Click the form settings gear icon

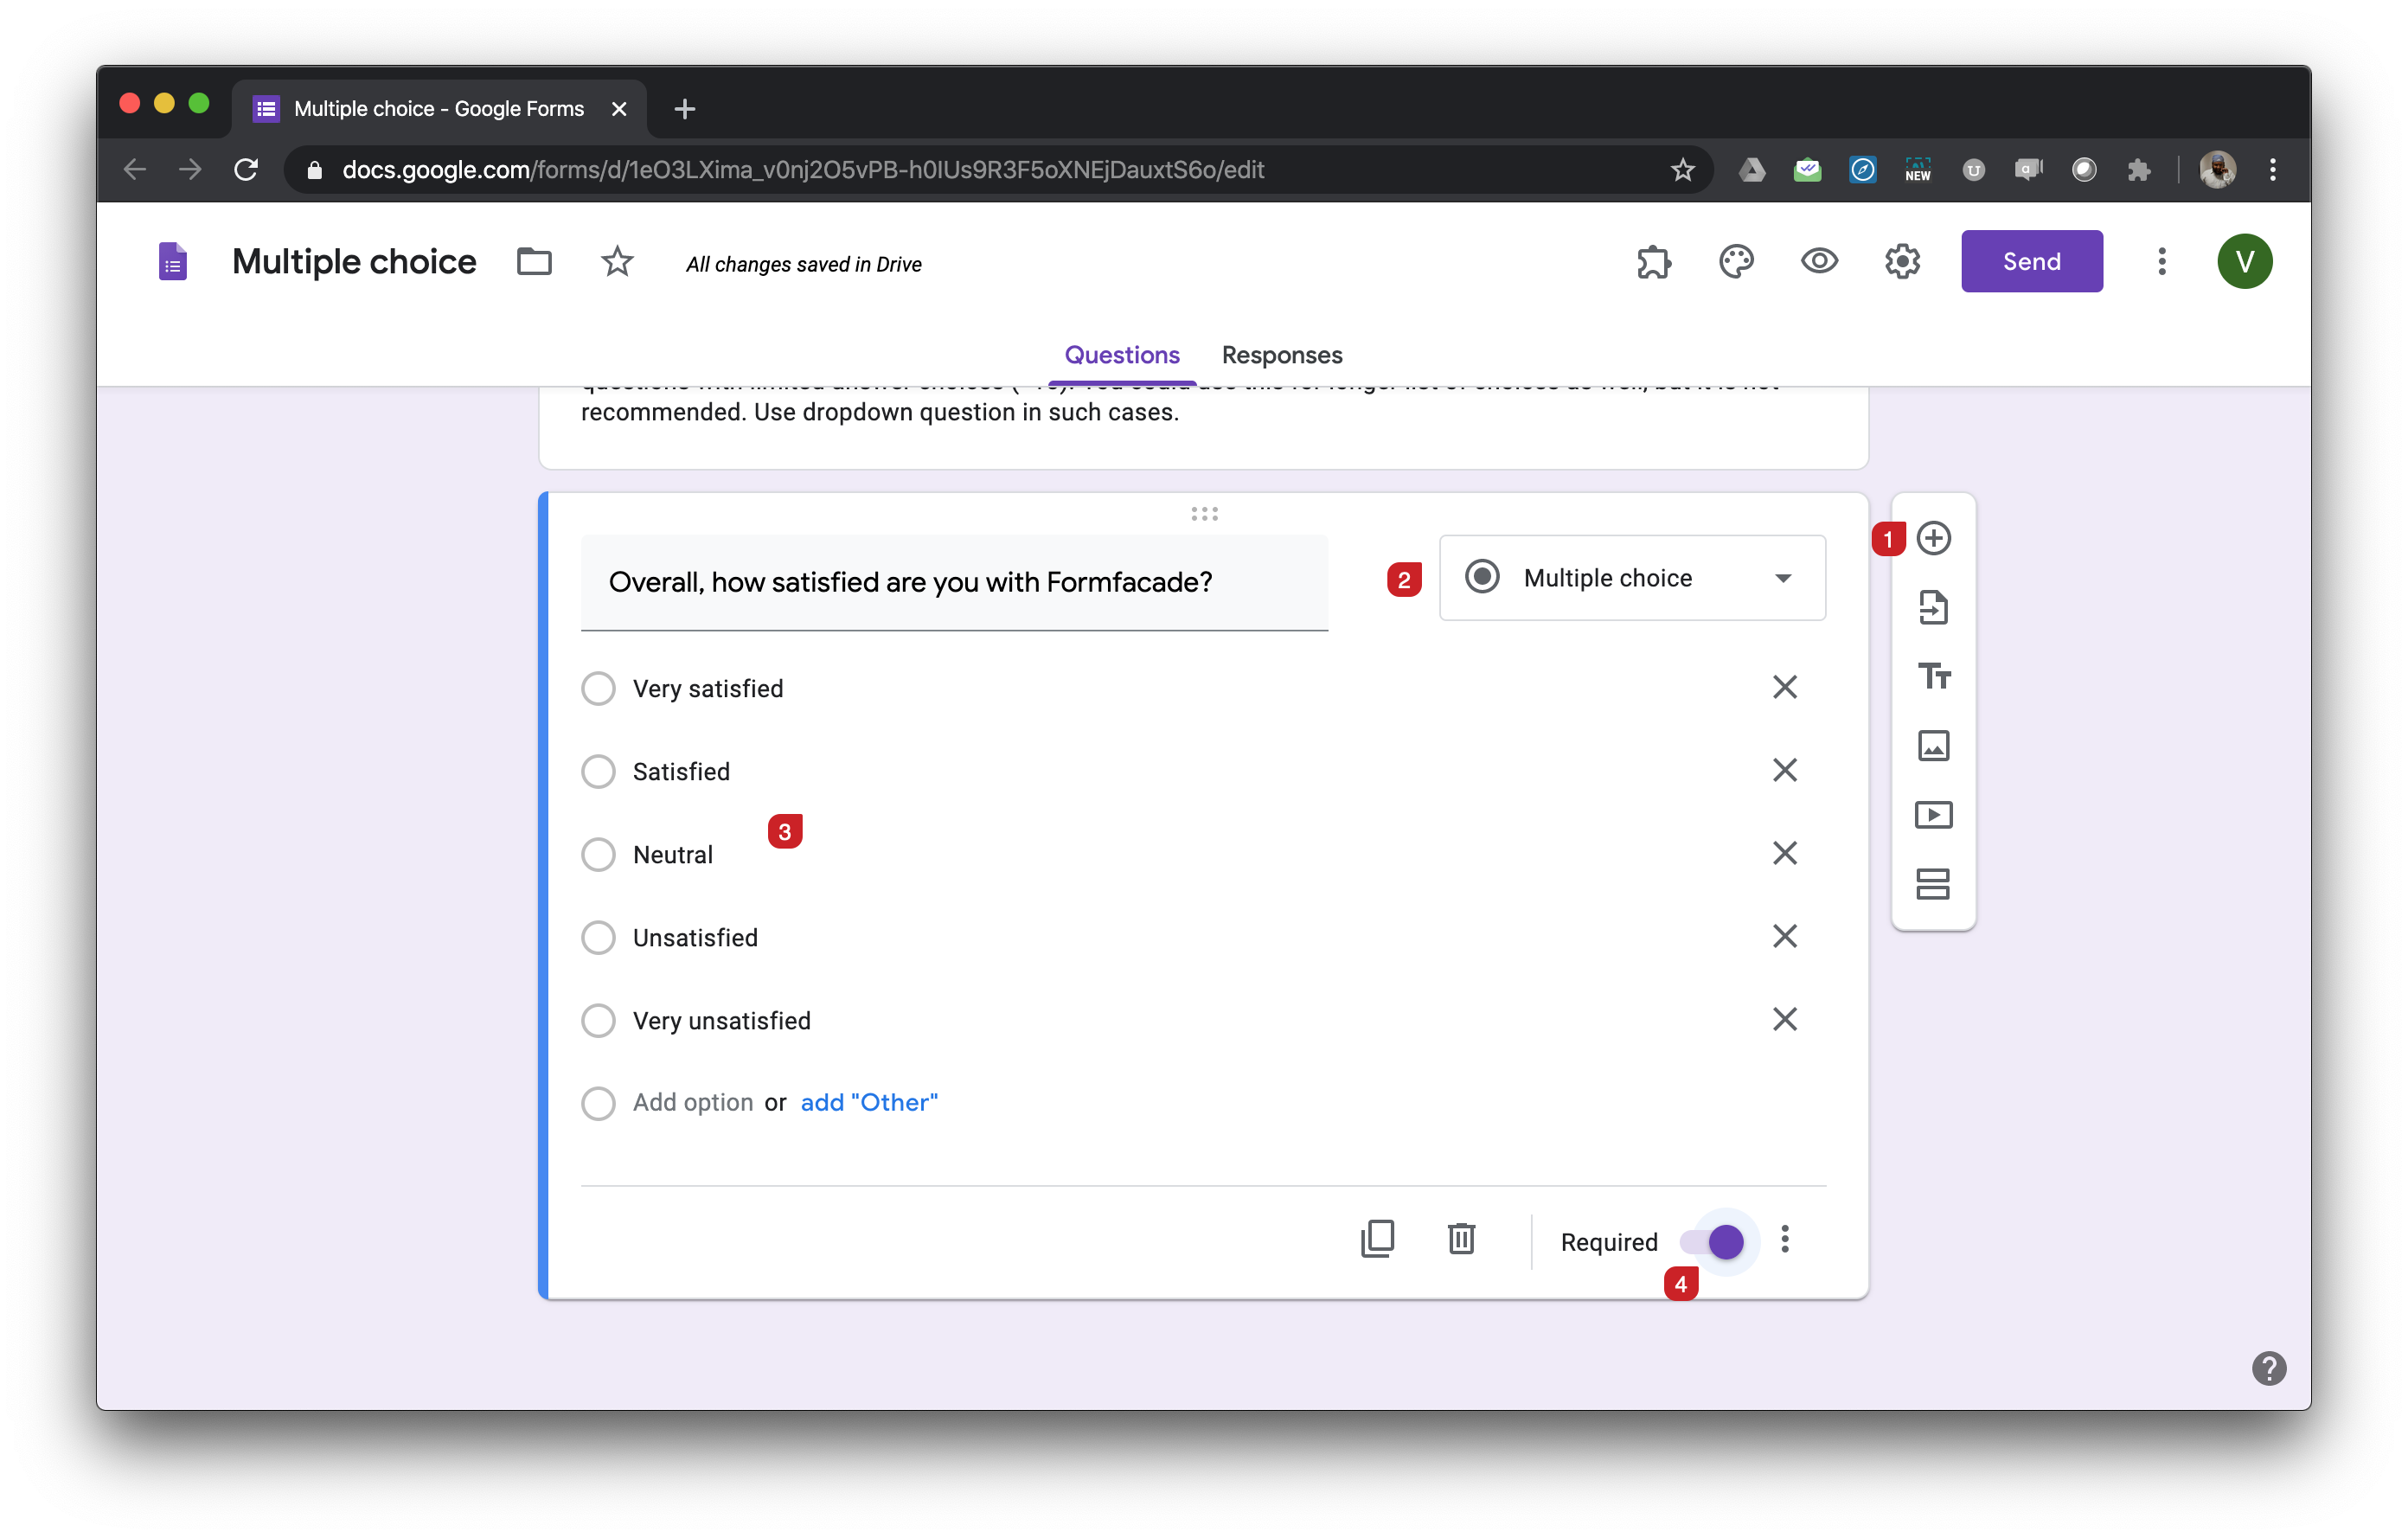tap(1903, 261)
